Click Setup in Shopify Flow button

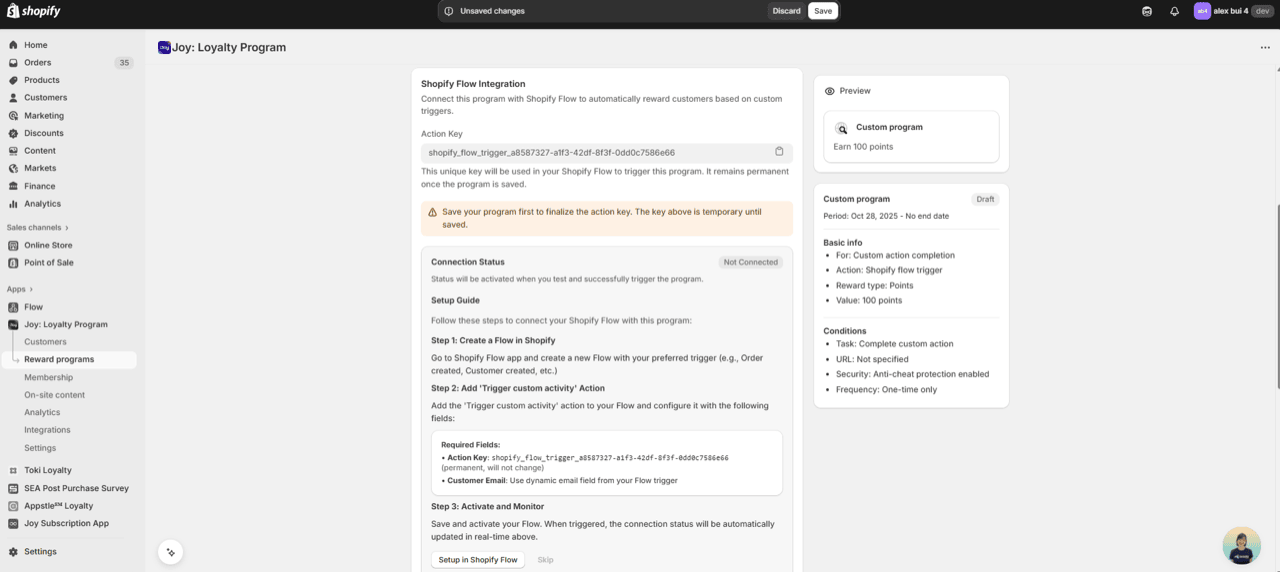pyautogui.click(x=479, y=560)
